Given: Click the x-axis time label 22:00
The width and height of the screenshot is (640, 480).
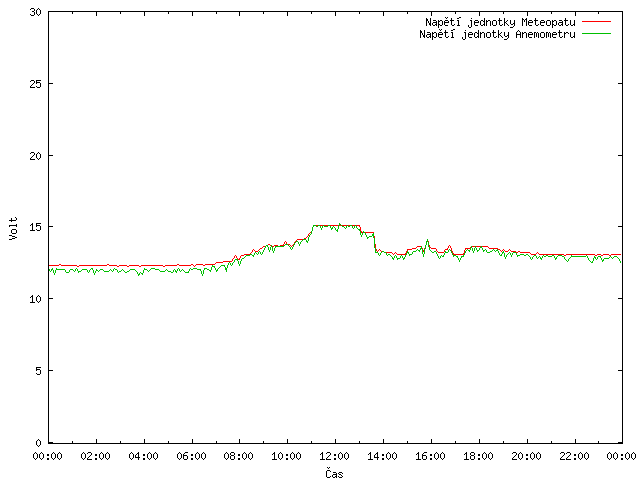Looking at the screenshot, I should pos(574,456).
